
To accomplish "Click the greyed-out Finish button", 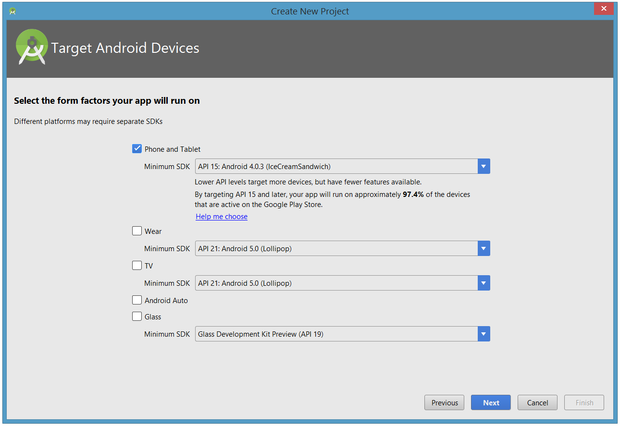I will (583, 403).
